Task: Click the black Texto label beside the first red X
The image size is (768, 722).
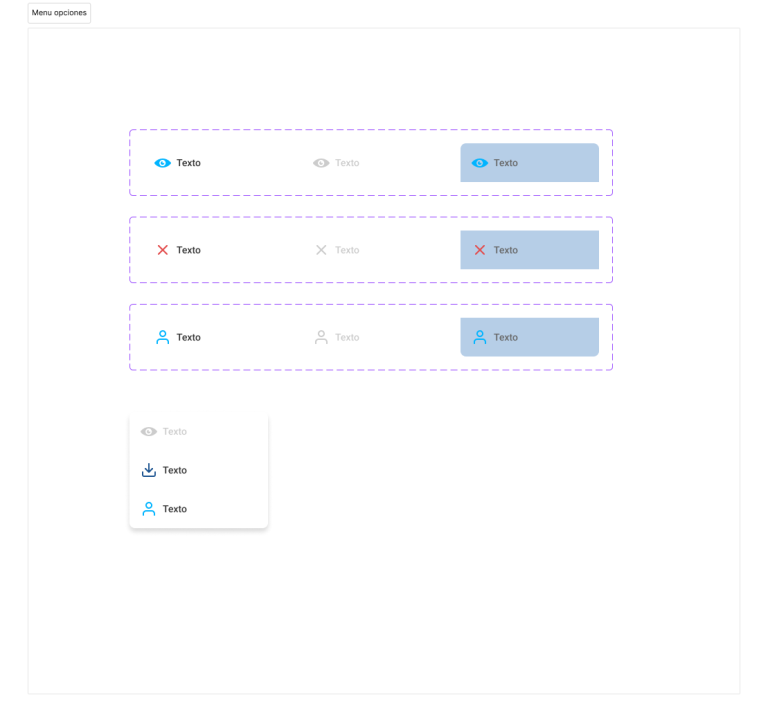Action: [188, 250]
